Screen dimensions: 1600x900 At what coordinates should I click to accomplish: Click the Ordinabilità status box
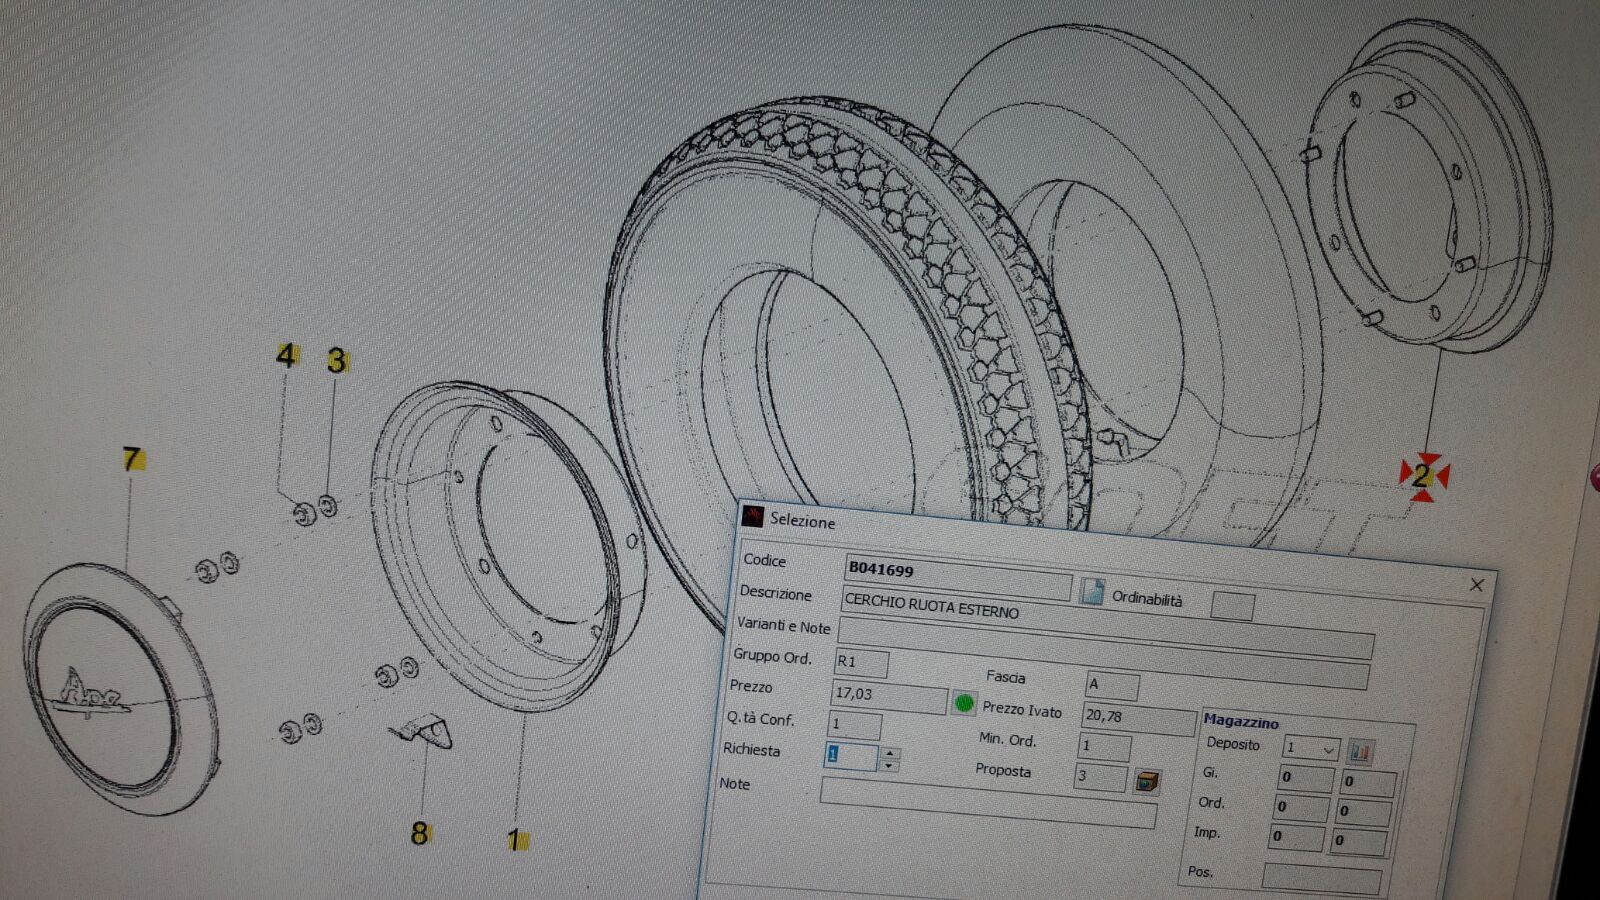pyautogui.click(x=1232, y=605)
